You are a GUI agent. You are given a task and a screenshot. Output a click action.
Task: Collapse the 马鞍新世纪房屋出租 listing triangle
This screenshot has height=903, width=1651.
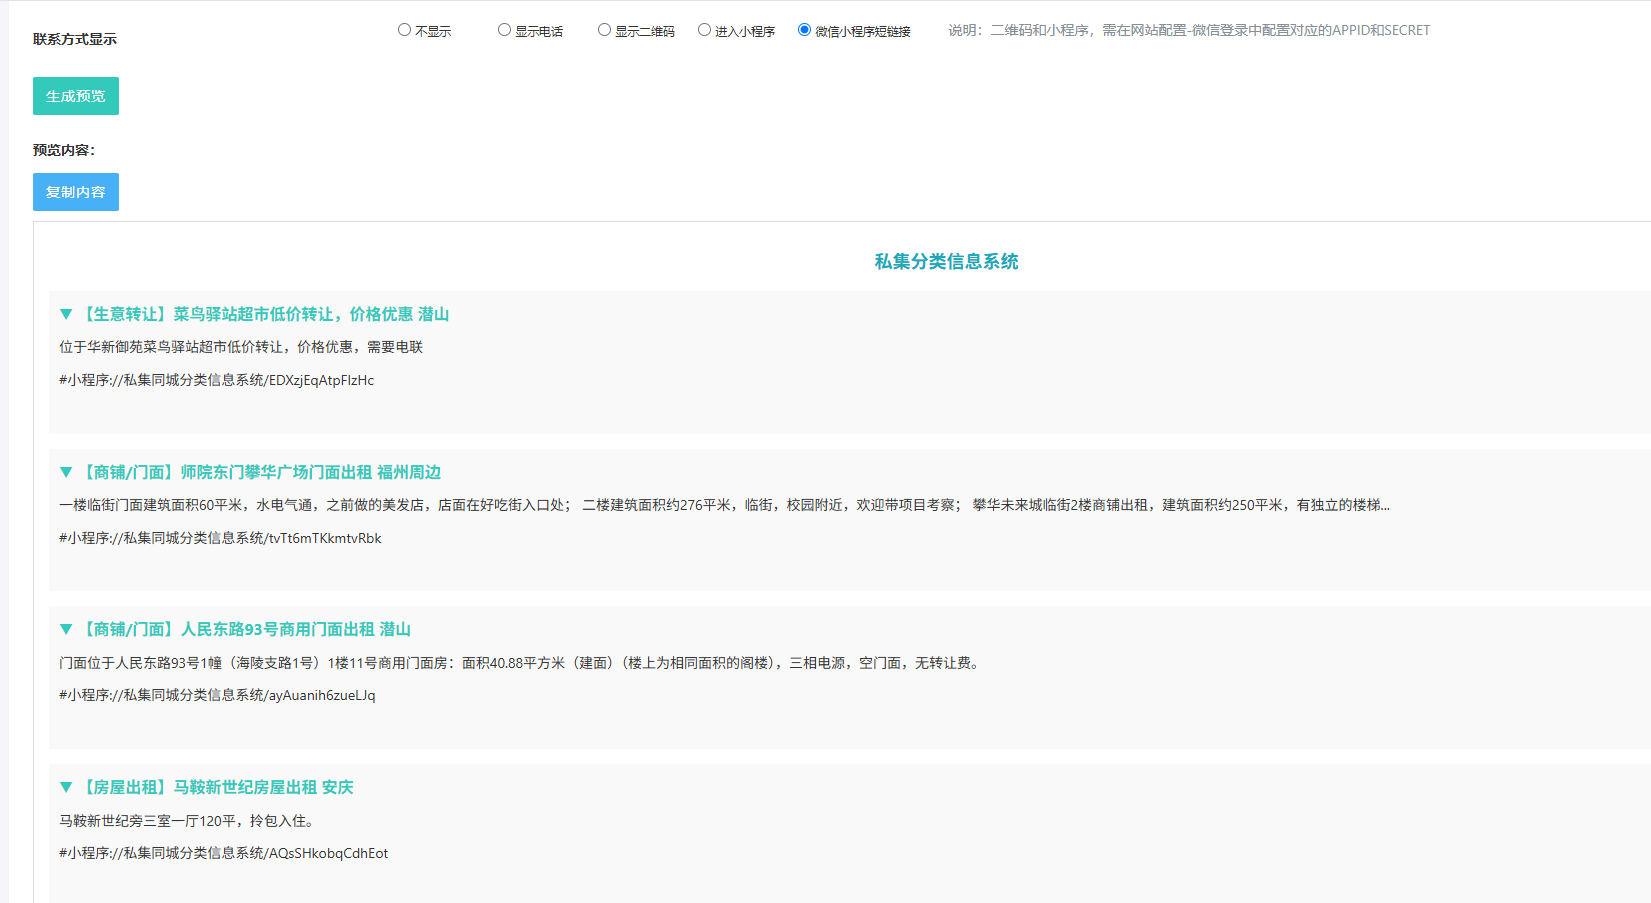(66, 787)
